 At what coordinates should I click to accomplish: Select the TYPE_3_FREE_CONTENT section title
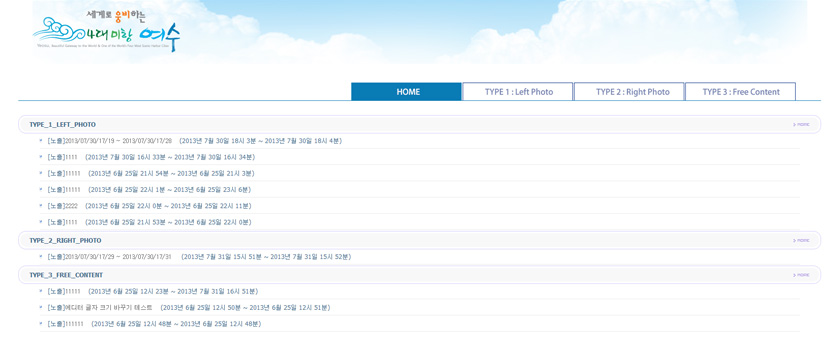66,275
